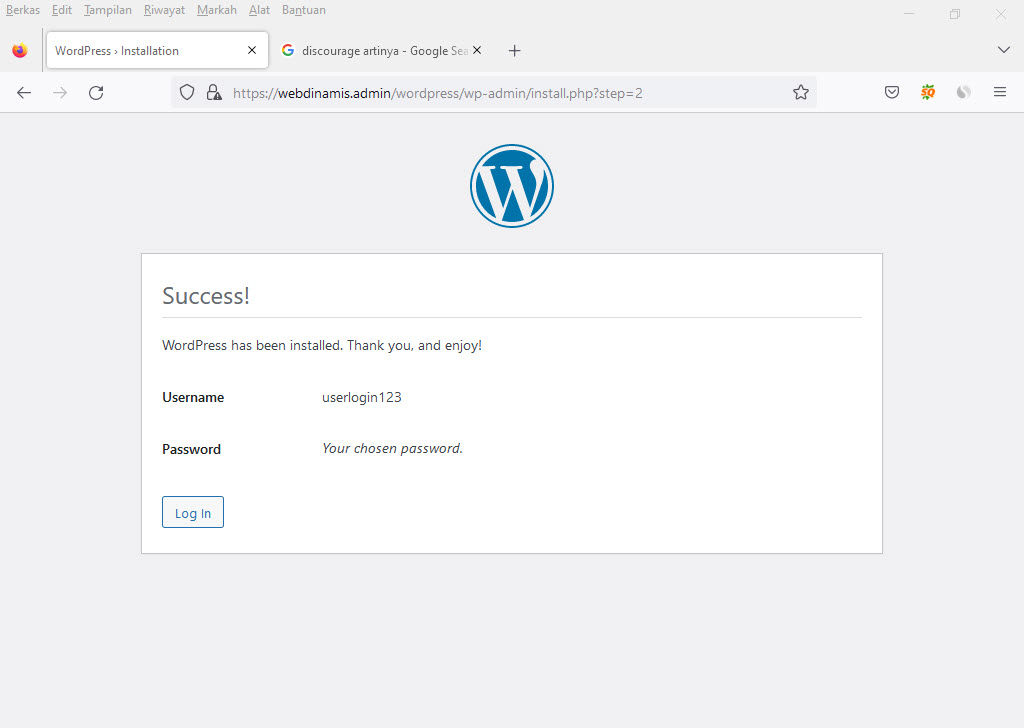The width and height of the screenshot is (1024, 728).
Task: Open the list all tabs chevron
Action: tap(1003, 49)
